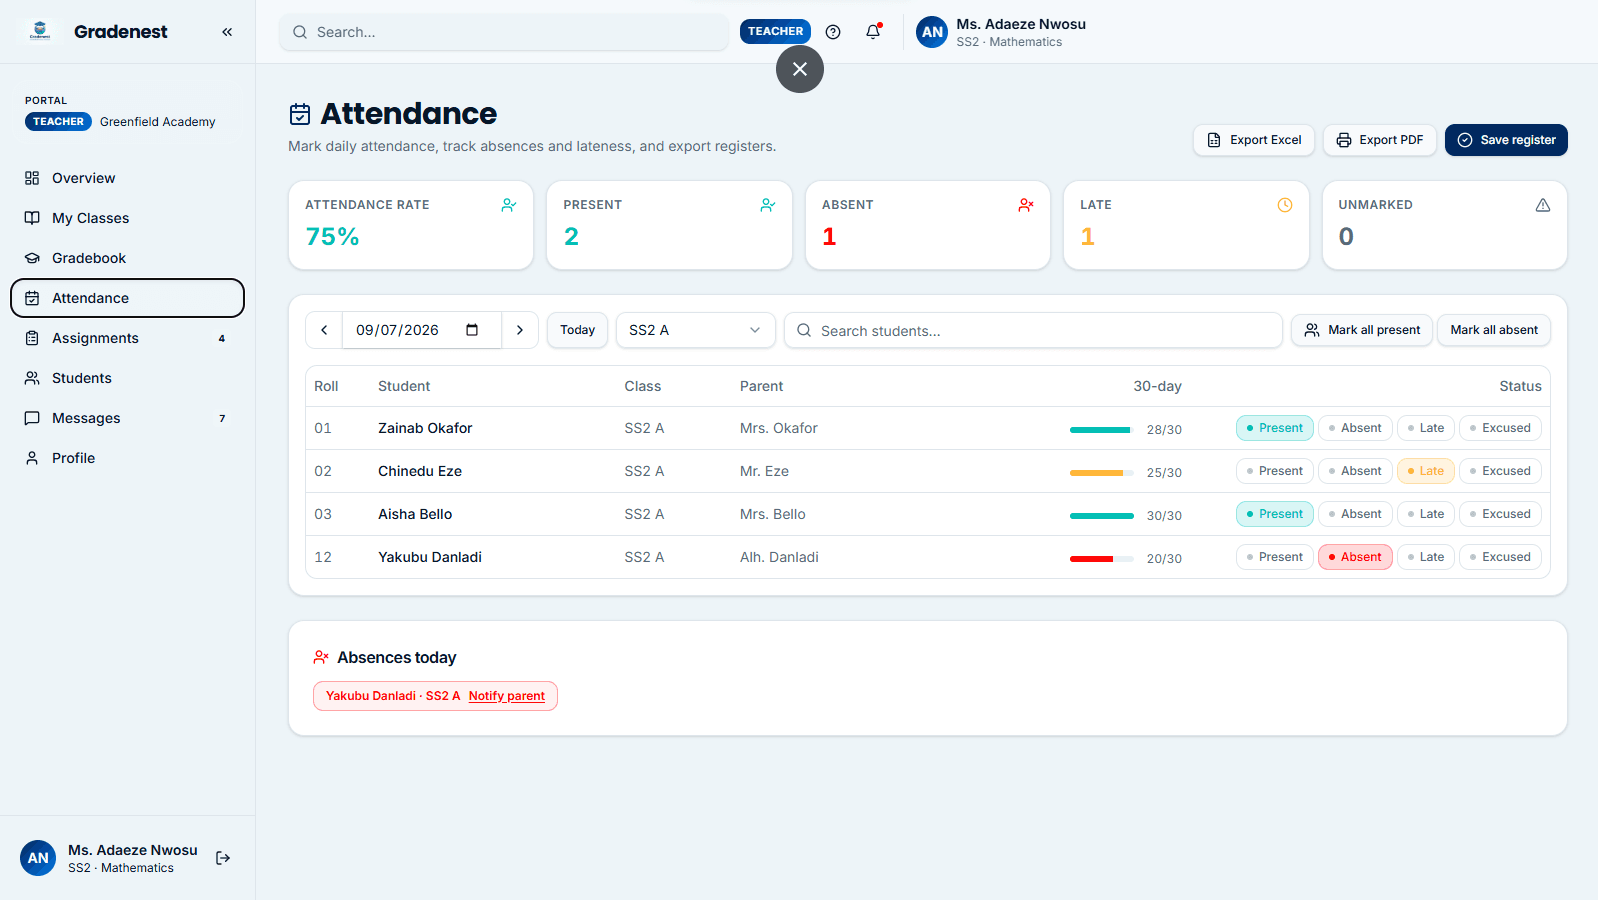Open Messages in the sidebar
The image size is (1598, 900).
click(127, 418)
